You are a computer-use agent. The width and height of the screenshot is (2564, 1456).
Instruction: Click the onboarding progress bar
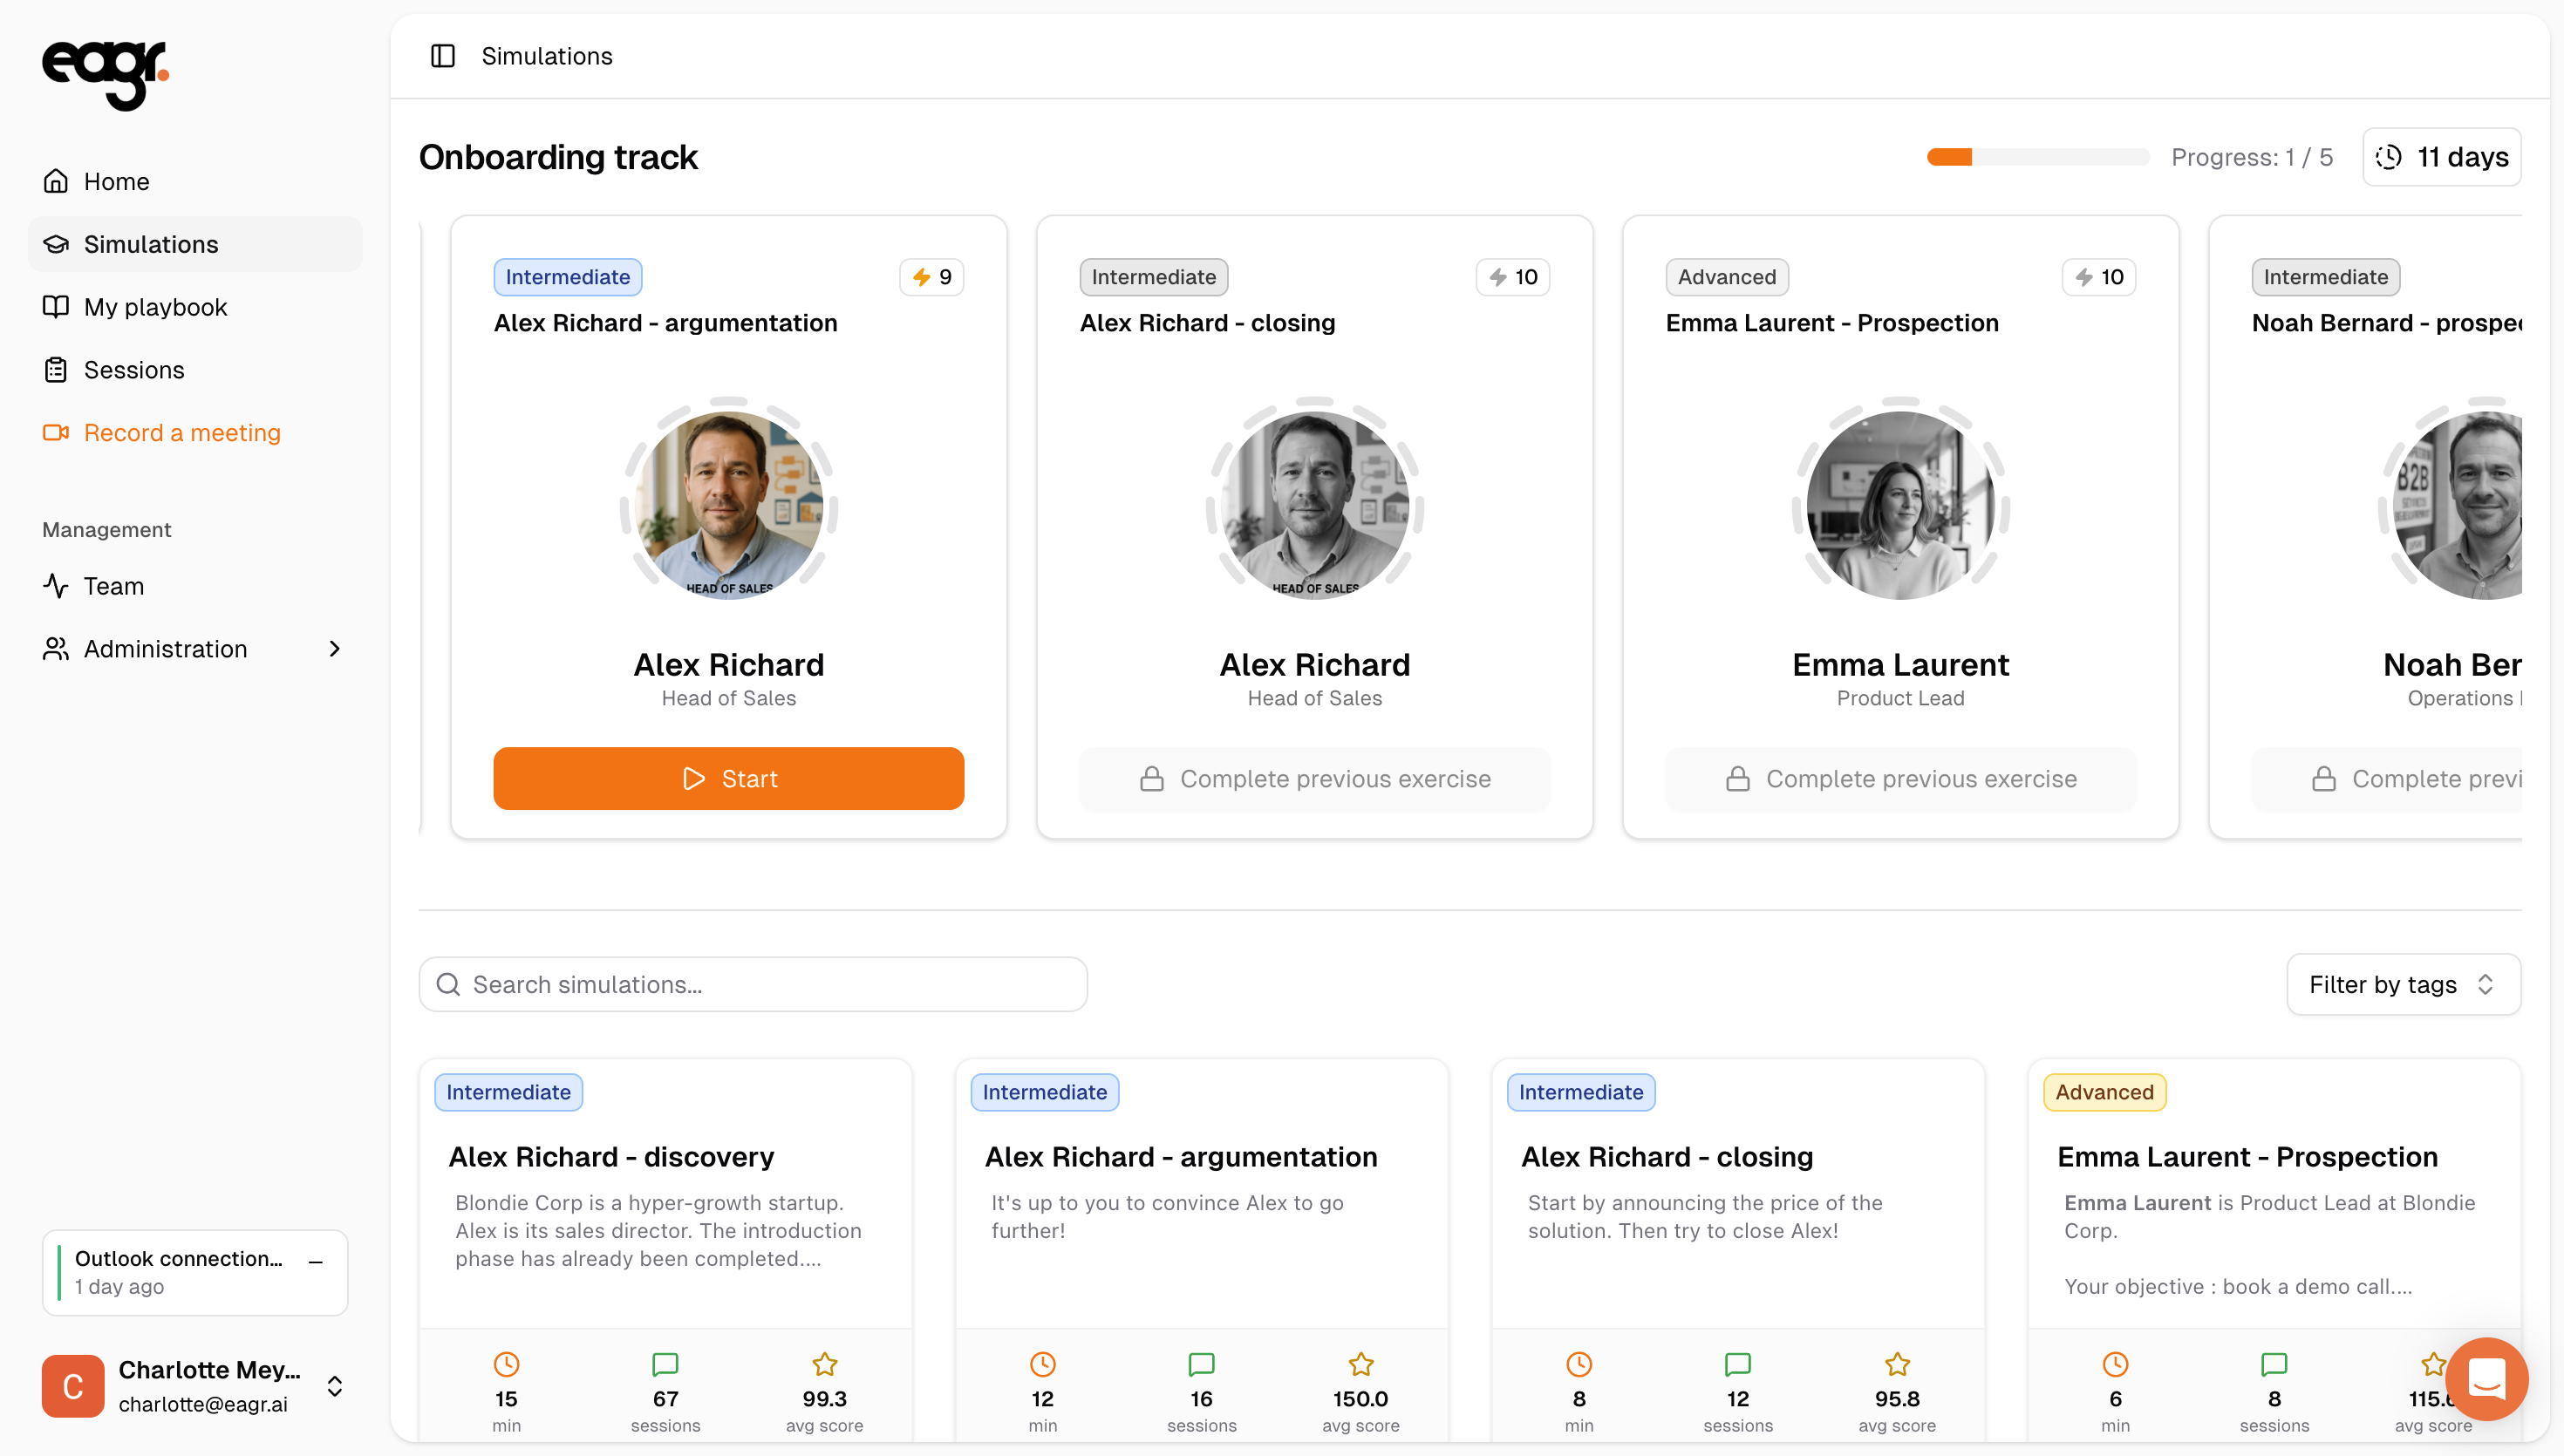point(2038,157)
